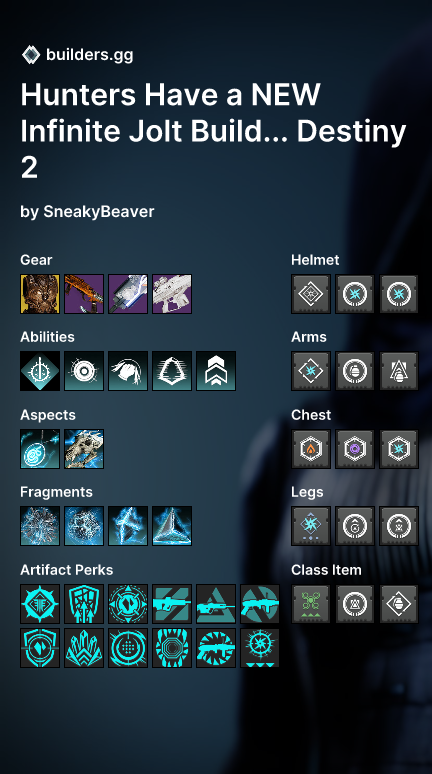This screenshot has height=774, width=432.
Task: Click the first Abilities super icon
Action: pos(40,371)
